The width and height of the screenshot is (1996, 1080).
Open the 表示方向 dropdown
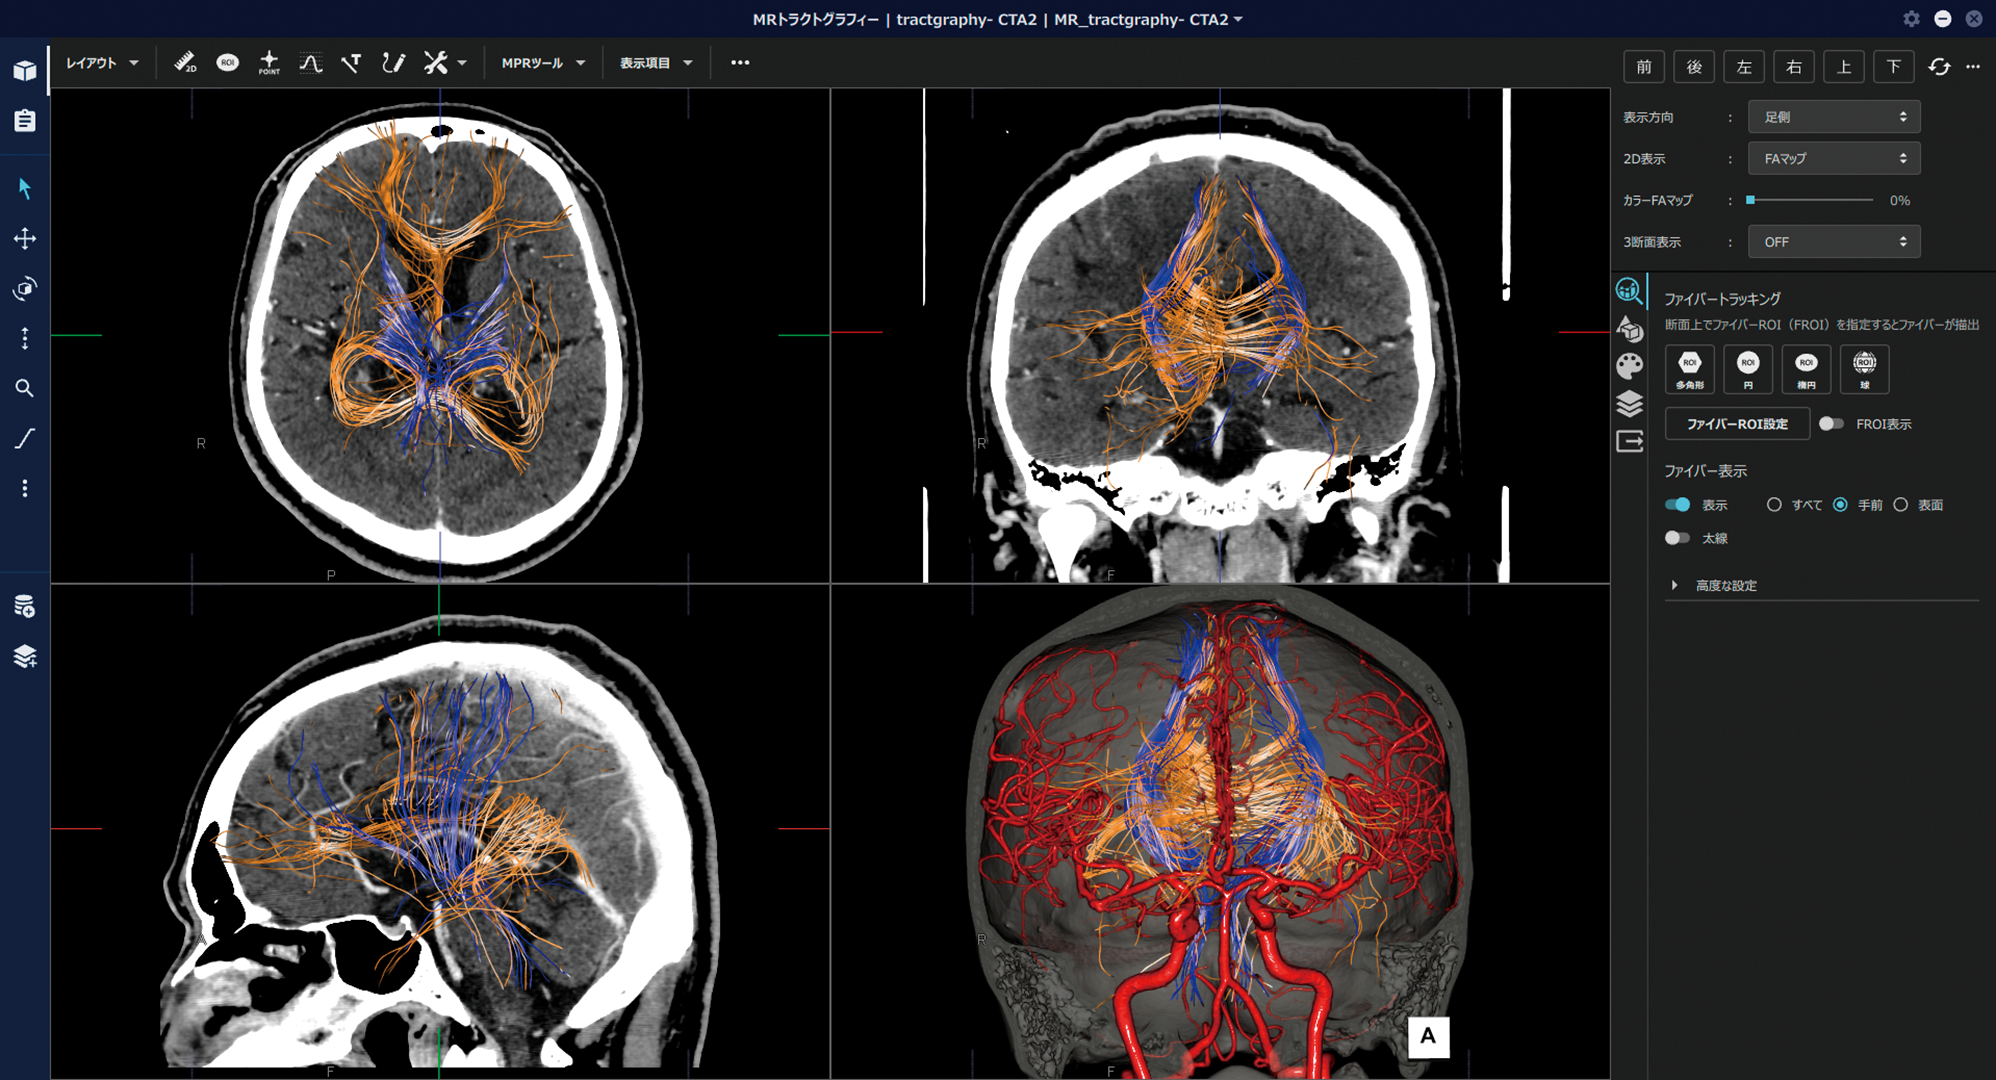[x=1833, y=117]
